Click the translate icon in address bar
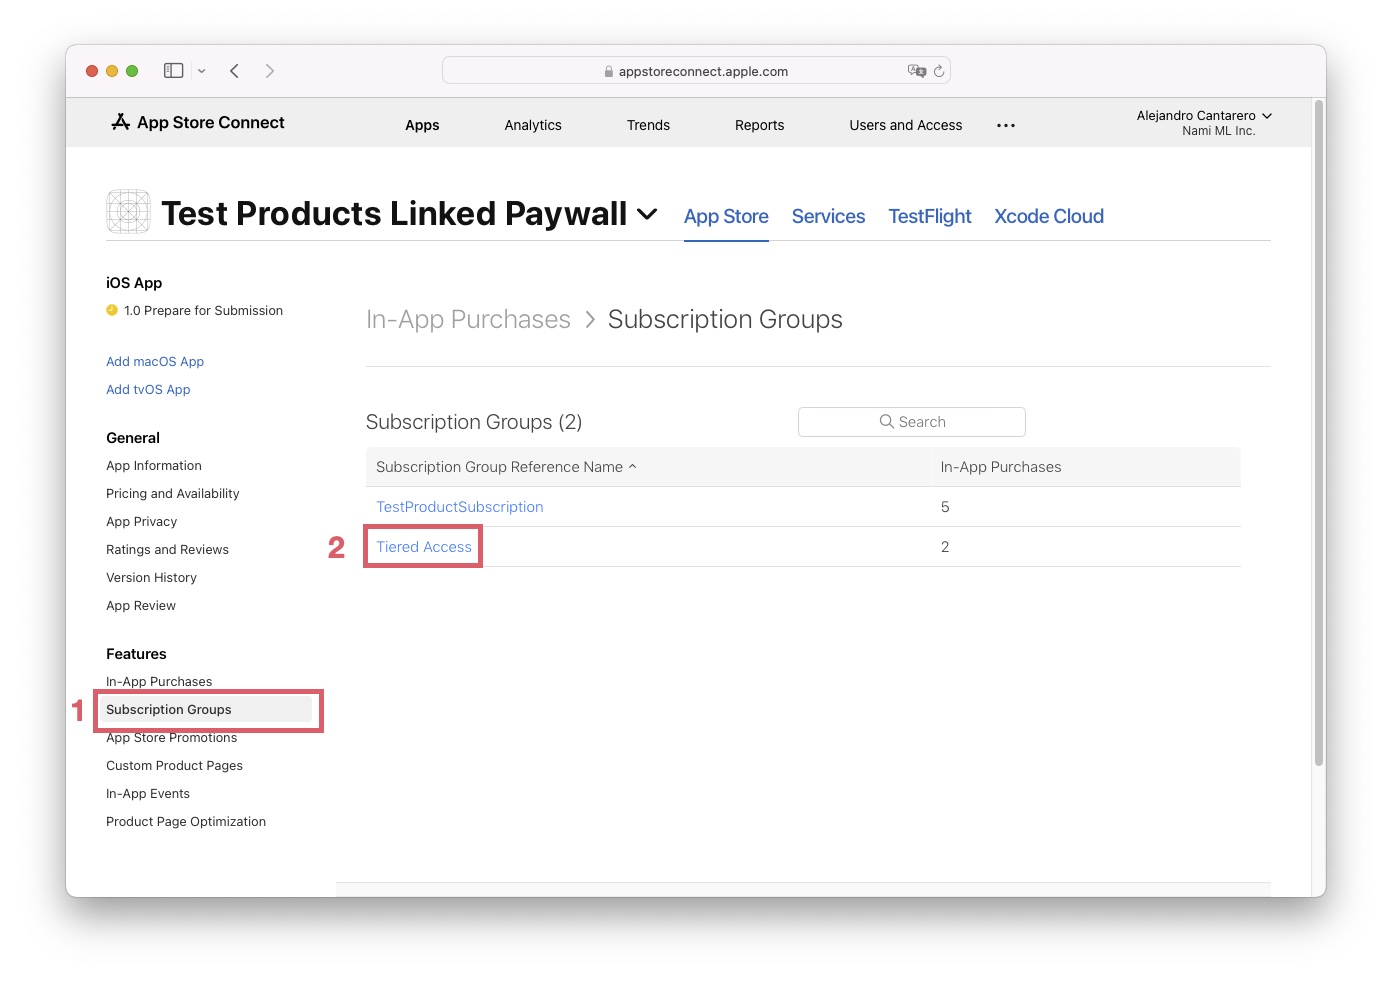 [x=916, y=71]
